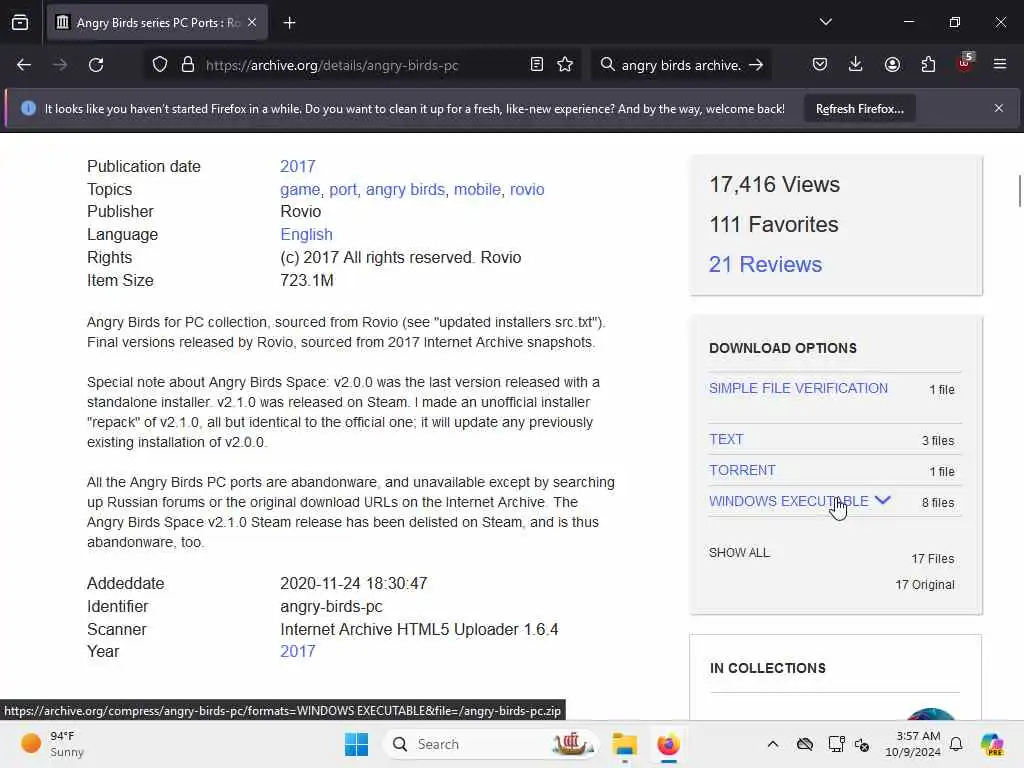Image resolution: width=1024 pixels, height=768 pixels.
Task: Click the Forward navigation arrow
Action: click(x=59, y=65)
